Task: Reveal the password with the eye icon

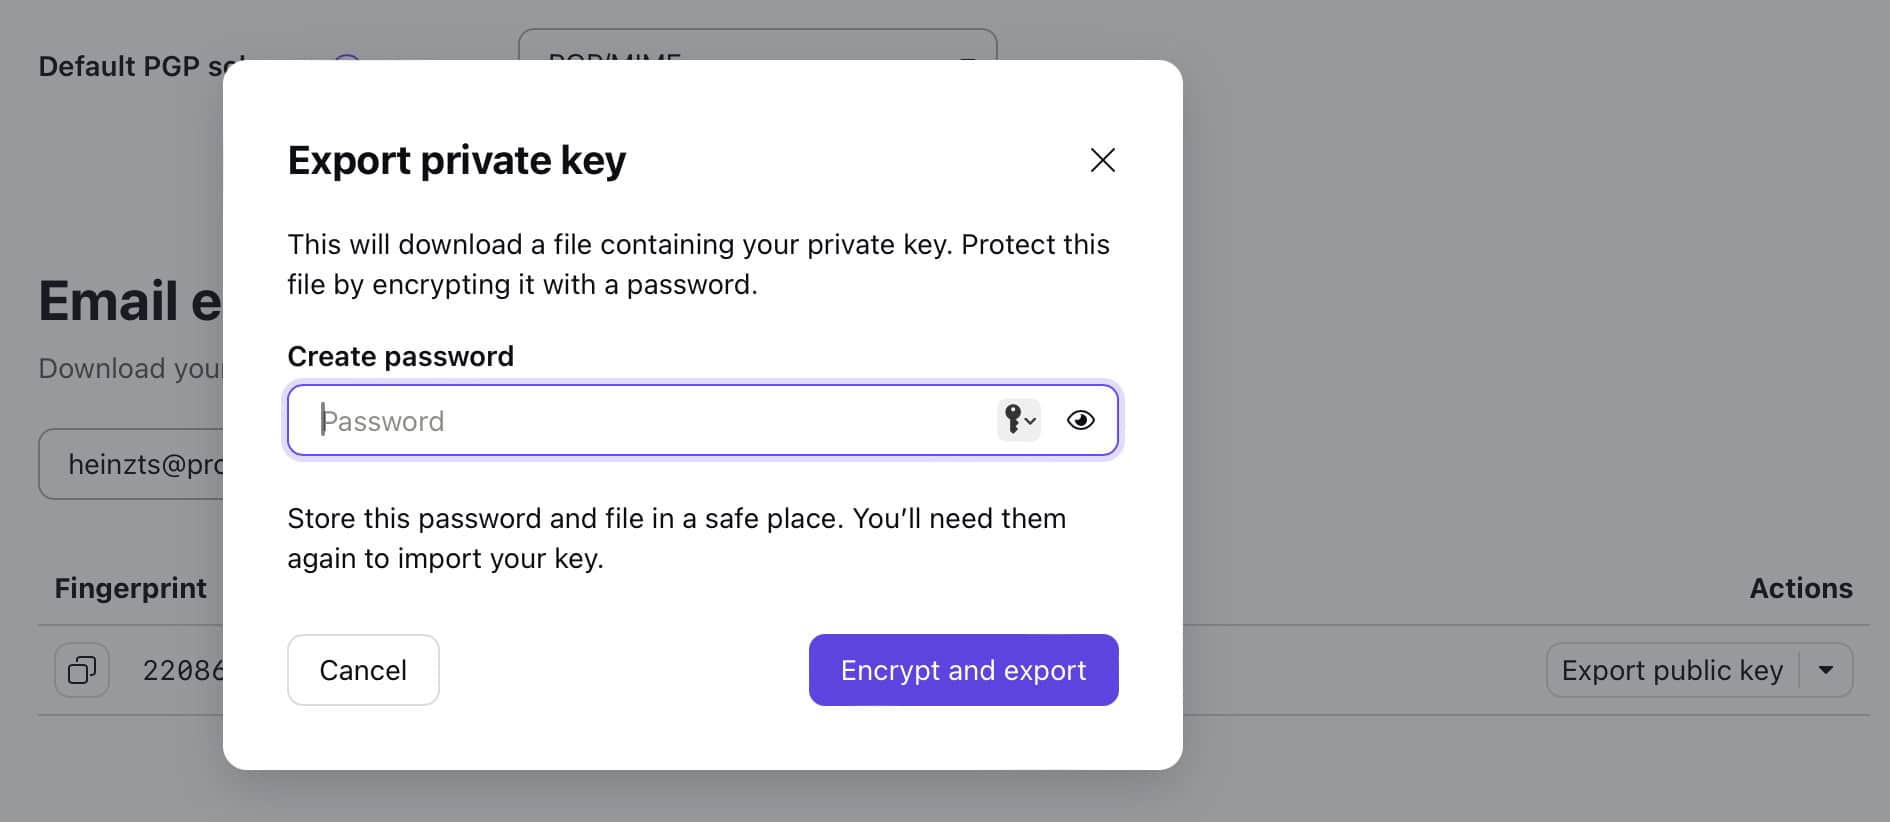Action: pyautogui.click(x=1081, y=420)
